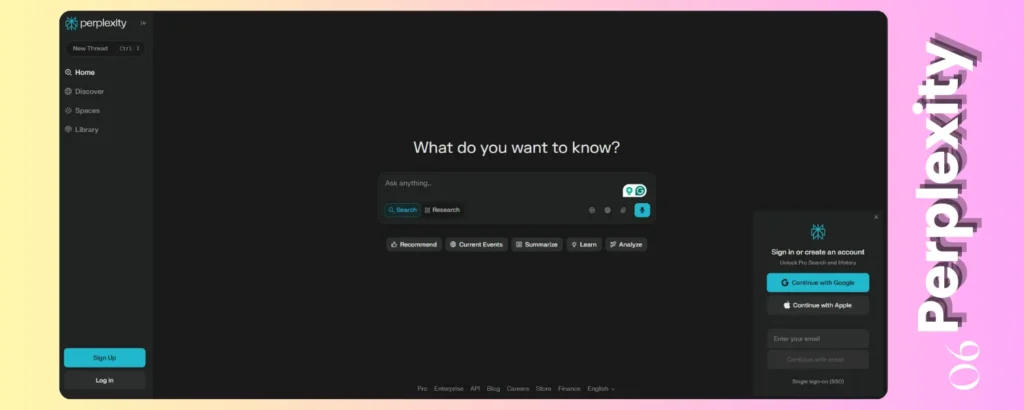The height and width of the screenshot is (410, 1024).
Task: Choose the Recommend suggestion chip
Action: tap(413, 244)
